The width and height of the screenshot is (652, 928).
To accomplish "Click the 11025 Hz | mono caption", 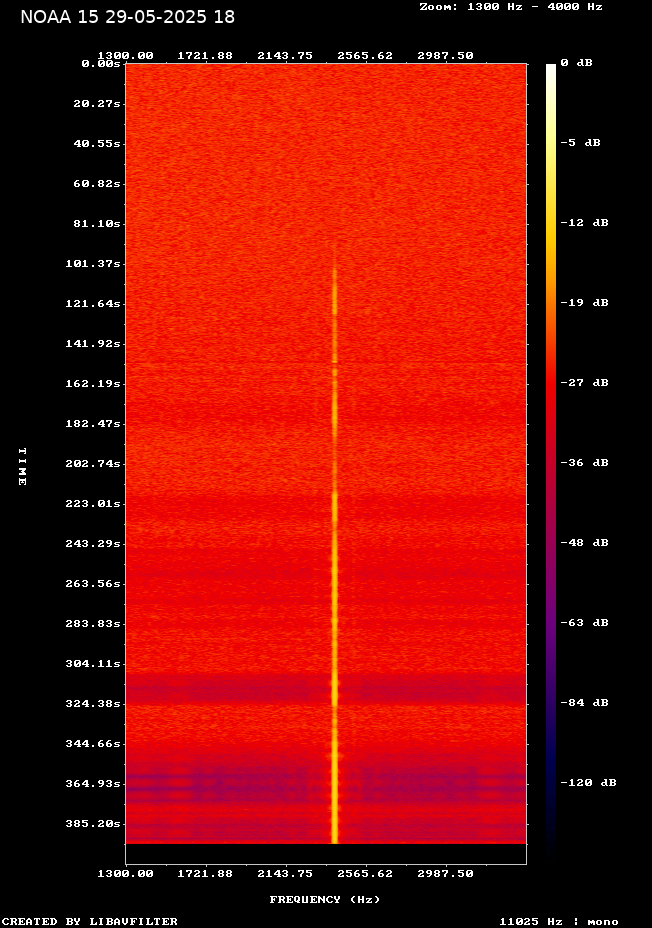I will (559, 921).
